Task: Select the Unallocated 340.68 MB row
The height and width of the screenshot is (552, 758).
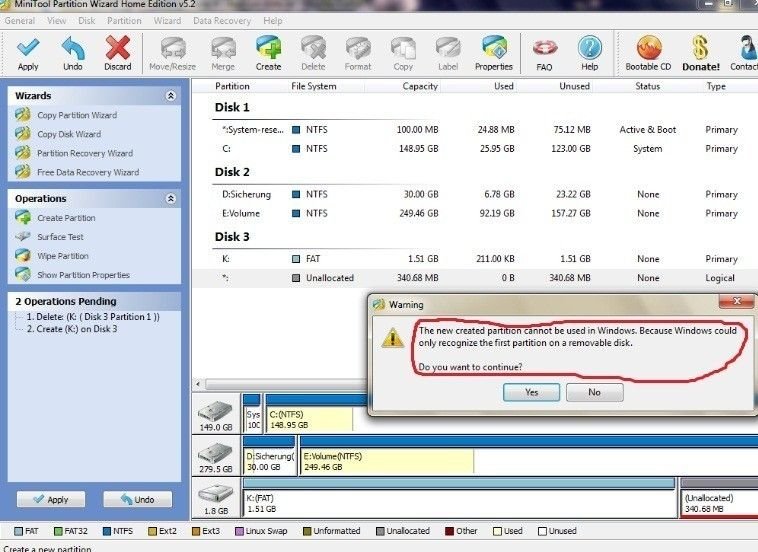Action: point(476,278)
